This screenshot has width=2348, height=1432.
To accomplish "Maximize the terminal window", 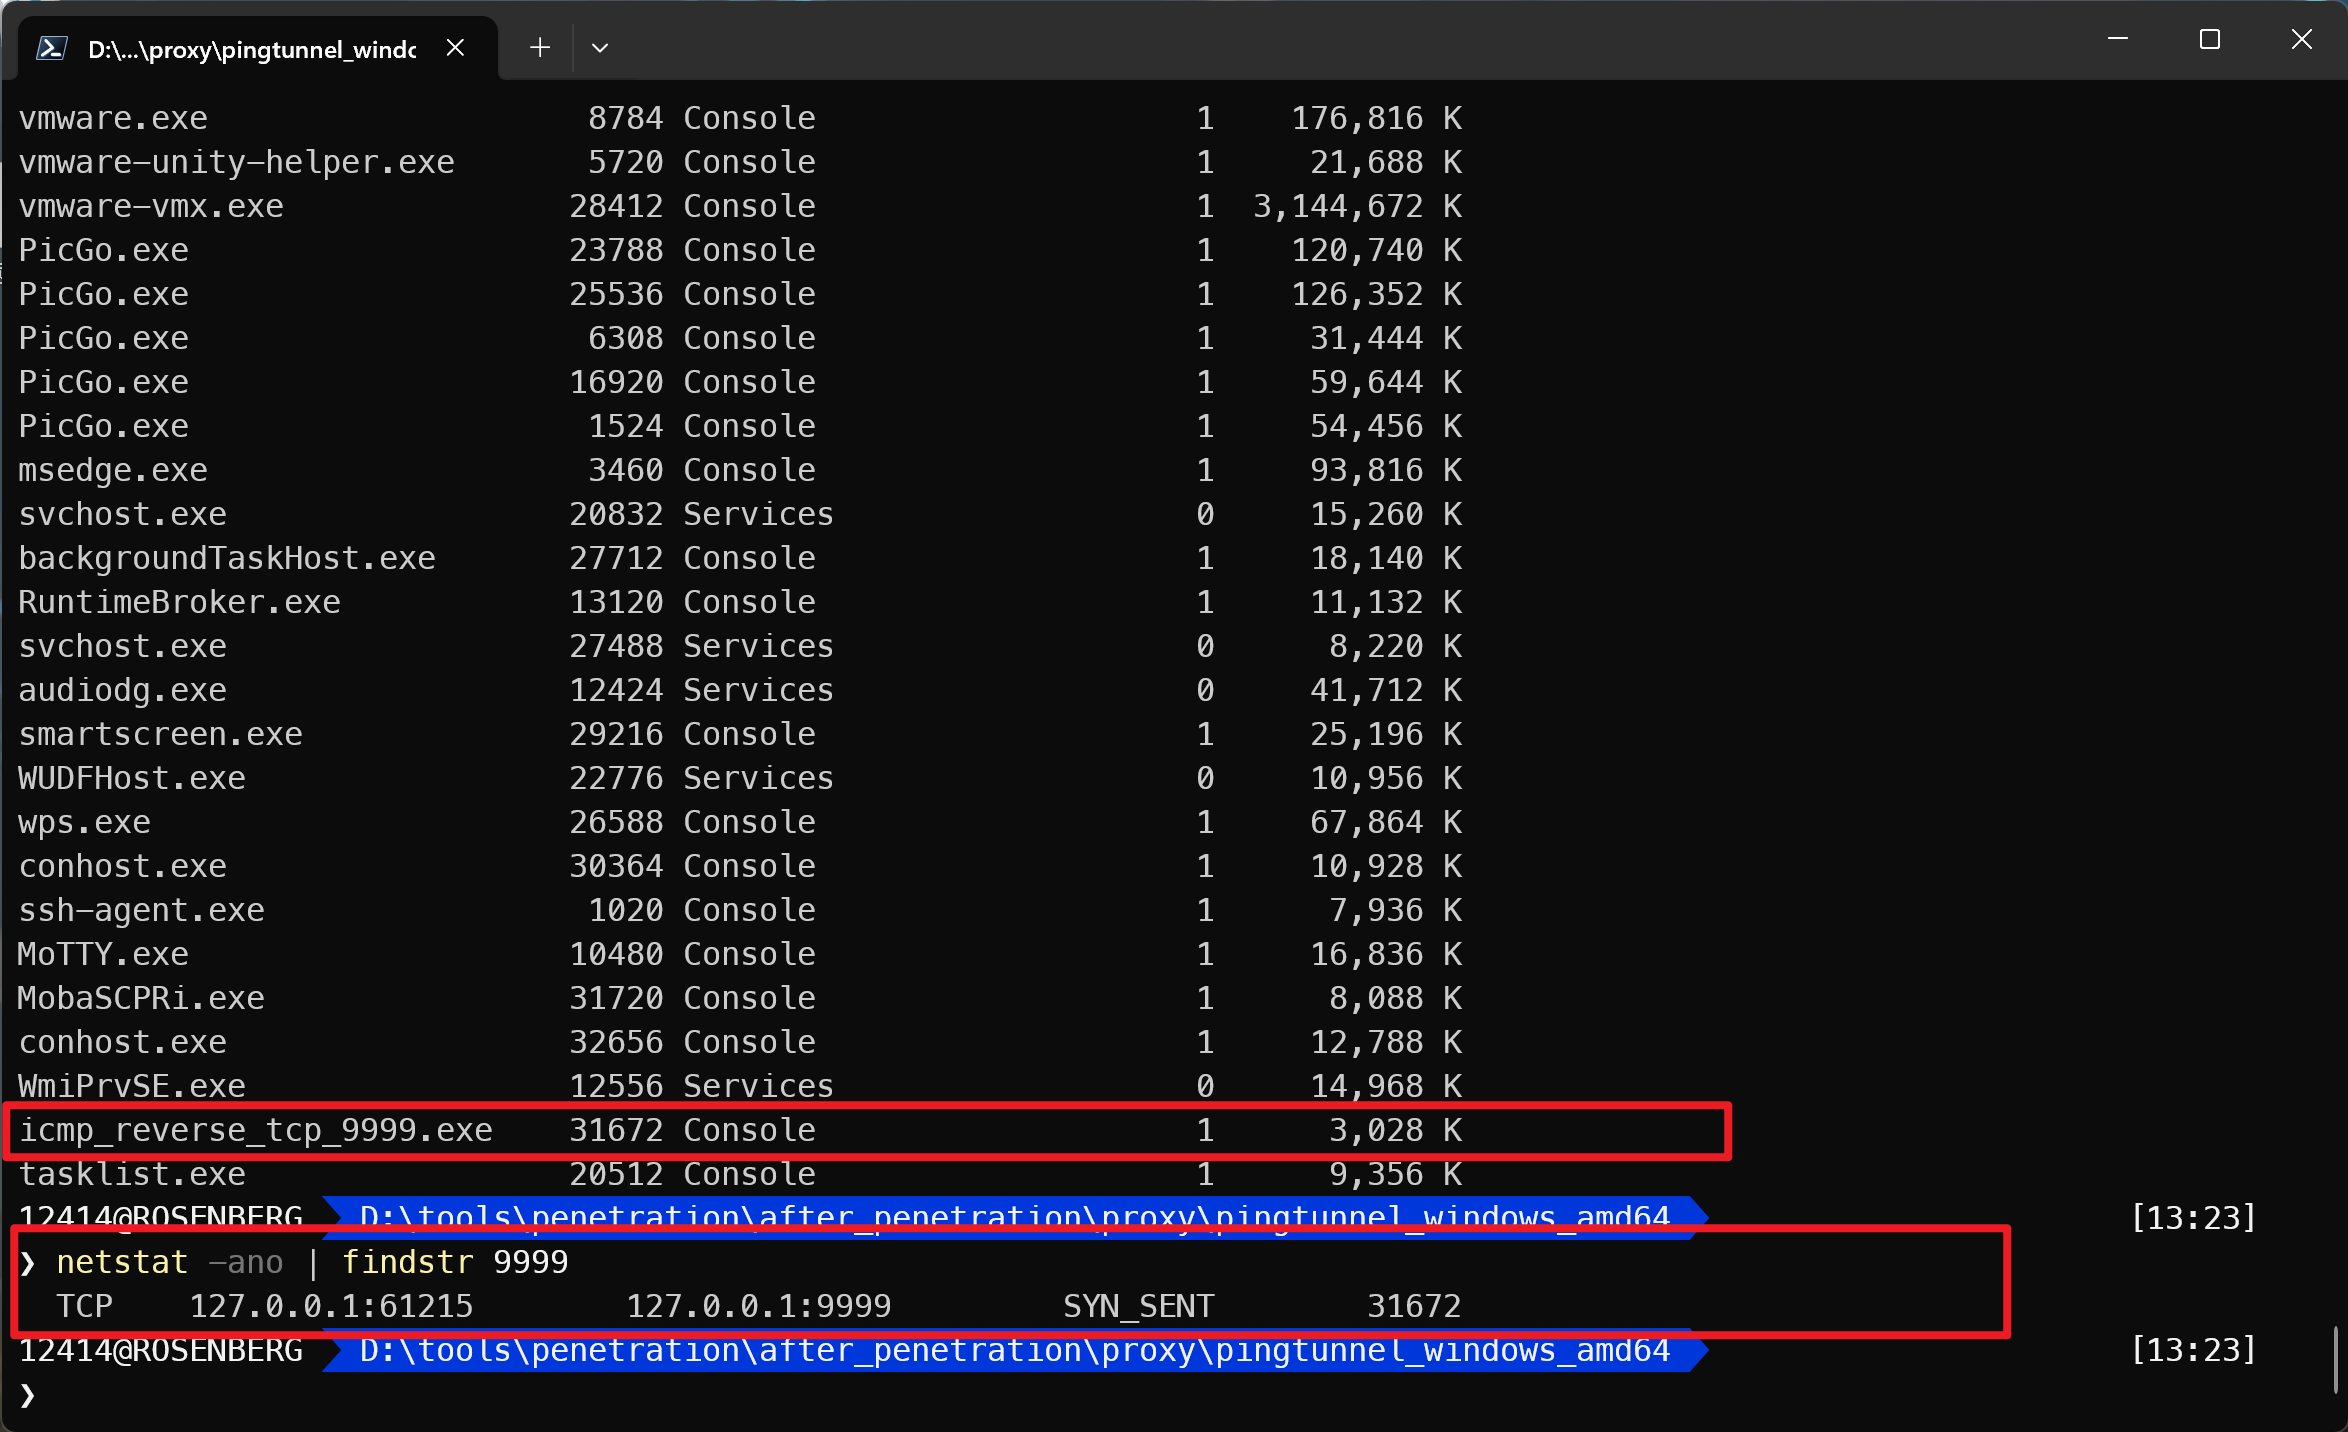I will pyautogui.click(x=2210, y=39).
